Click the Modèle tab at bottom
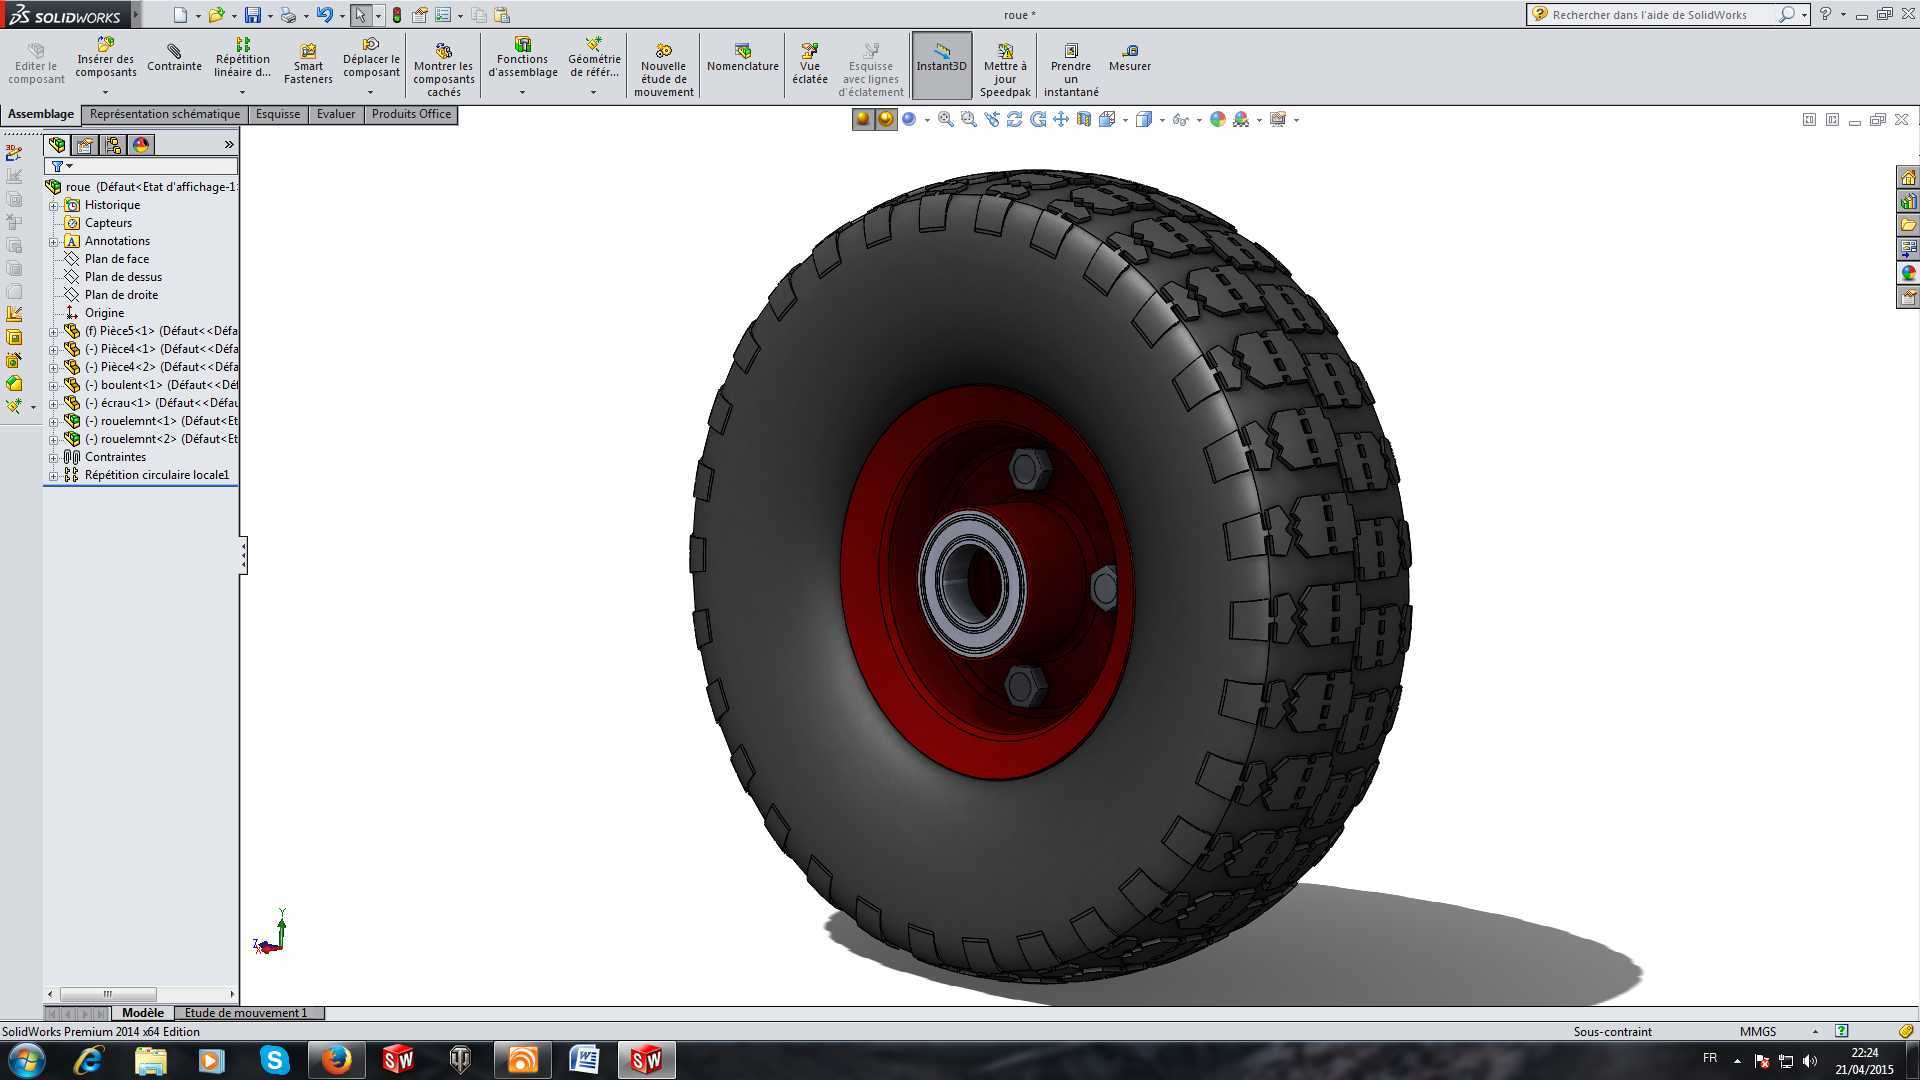The height and width of the screenshot is (1080, 1920). click(x=143, y=1013)
